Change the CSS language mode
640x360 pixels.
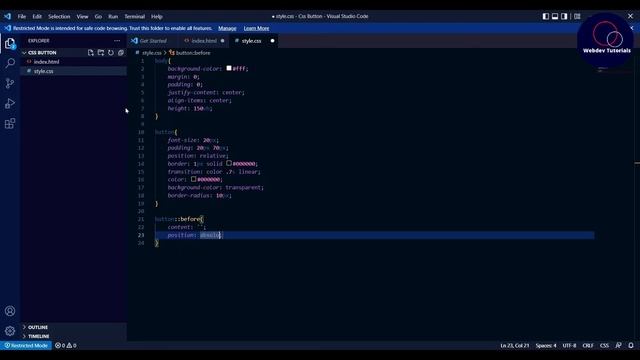coord(604,345)
